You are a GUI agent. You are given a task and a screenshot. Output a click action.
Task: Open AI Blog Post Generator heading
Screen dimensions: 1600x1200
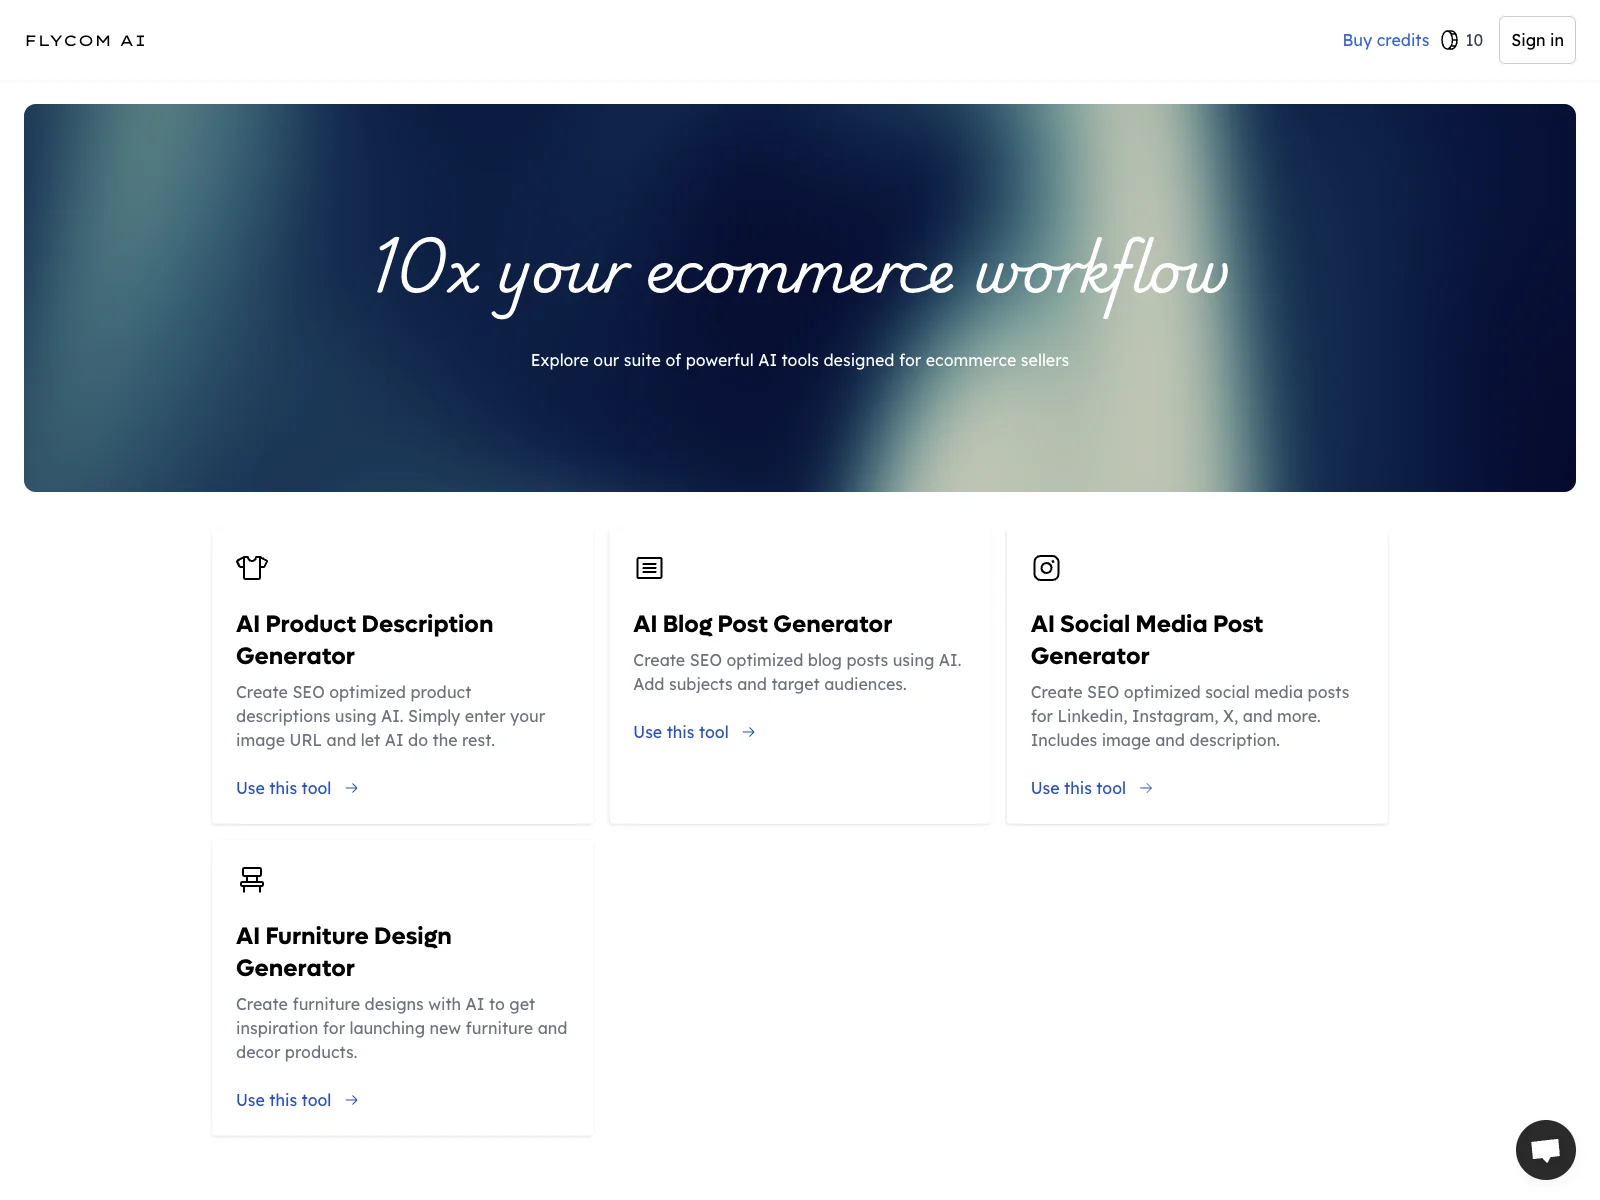click(762, 624)
